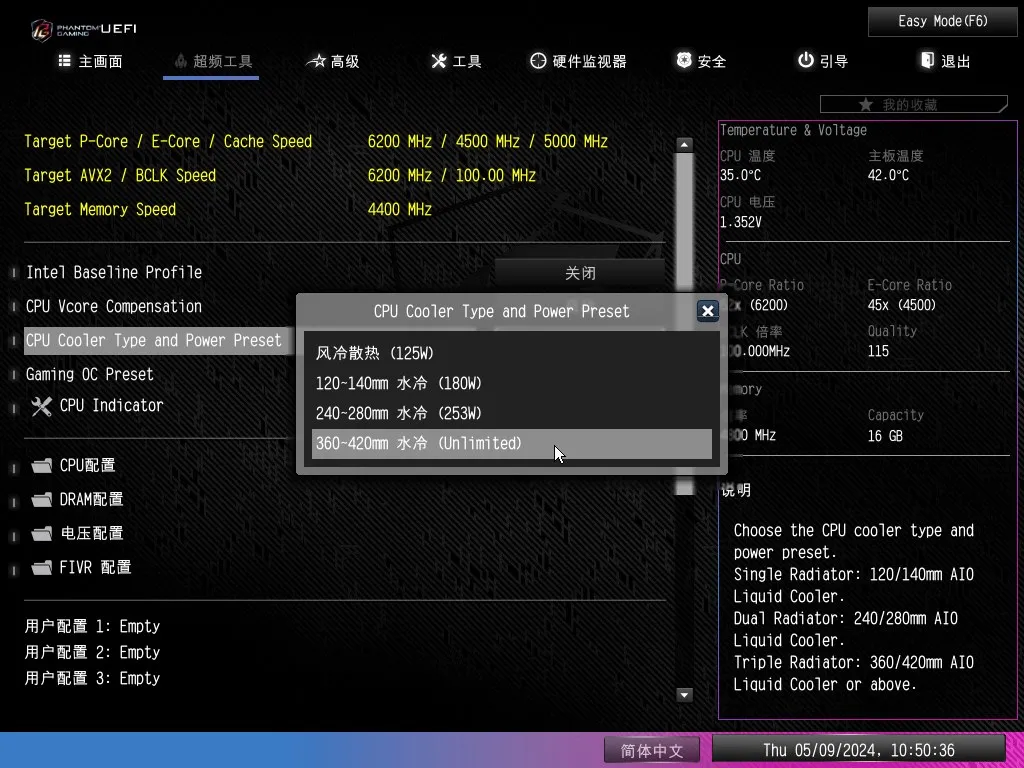This screenshot has height=768, width=1024.
Task: Click the wrench icon of Tools tab
Action: pyautogui.click(x=439, y=61)
